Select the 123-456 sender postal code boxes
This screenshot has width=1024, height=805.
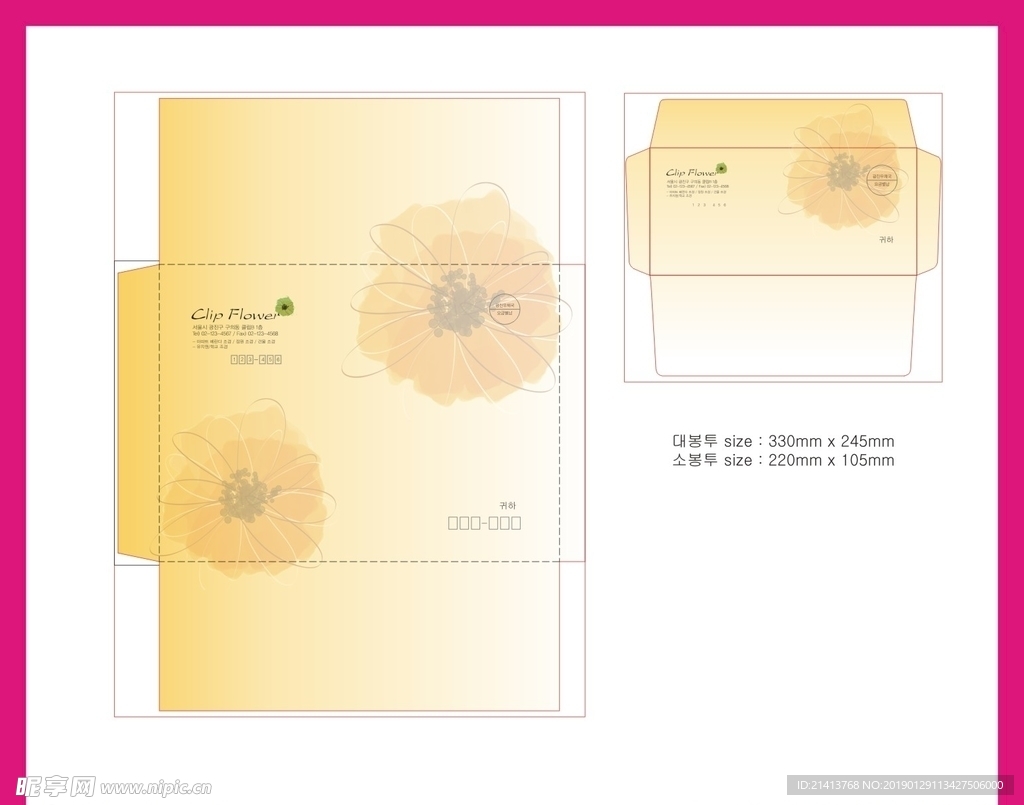256,359
